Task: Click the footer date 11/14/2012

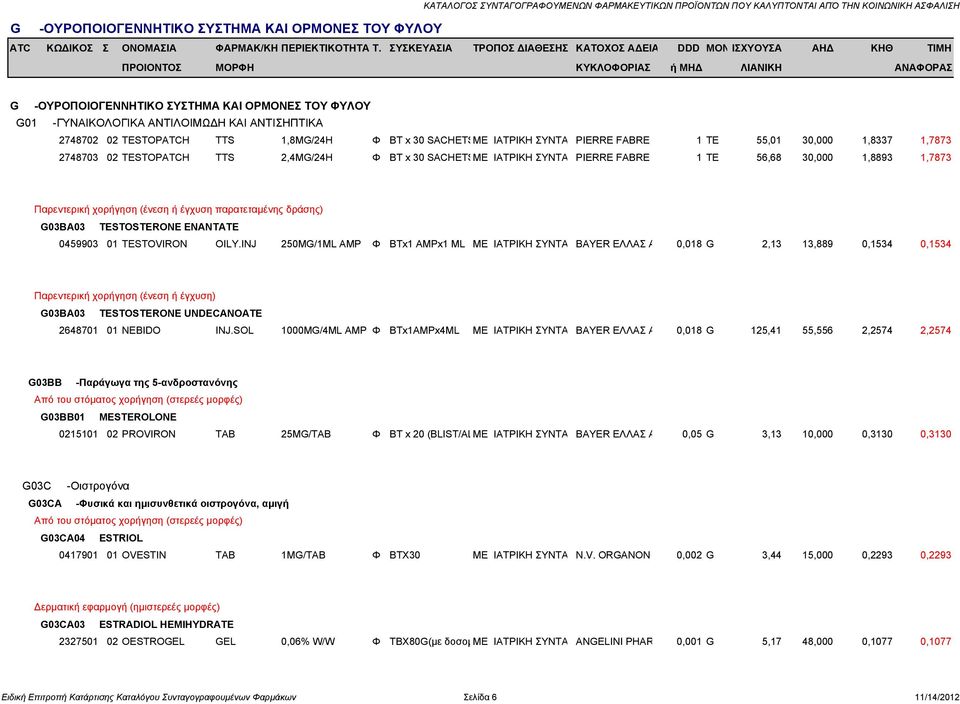Action: pyautogui.click(x=937, y=697)
